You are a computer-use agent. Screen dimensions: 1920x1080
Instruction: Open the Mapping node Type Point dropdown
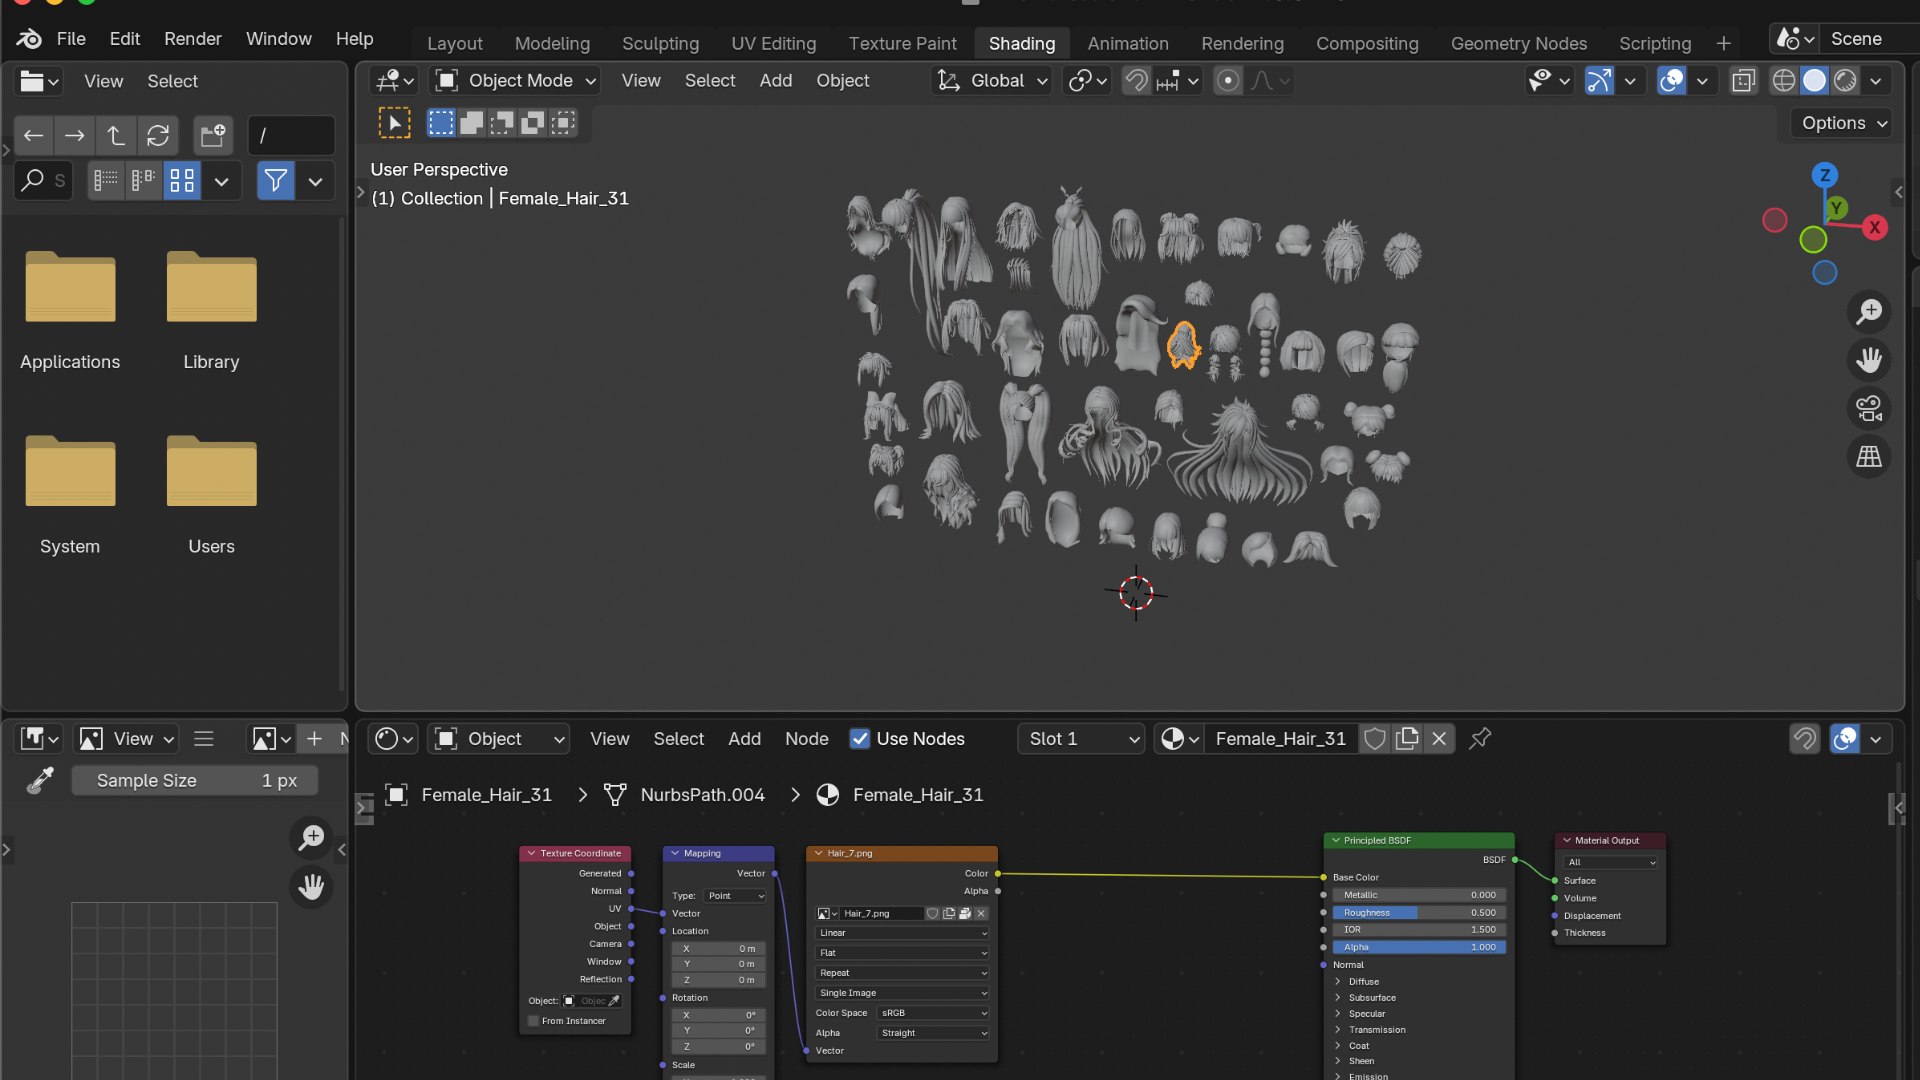(x=735, y=896)
